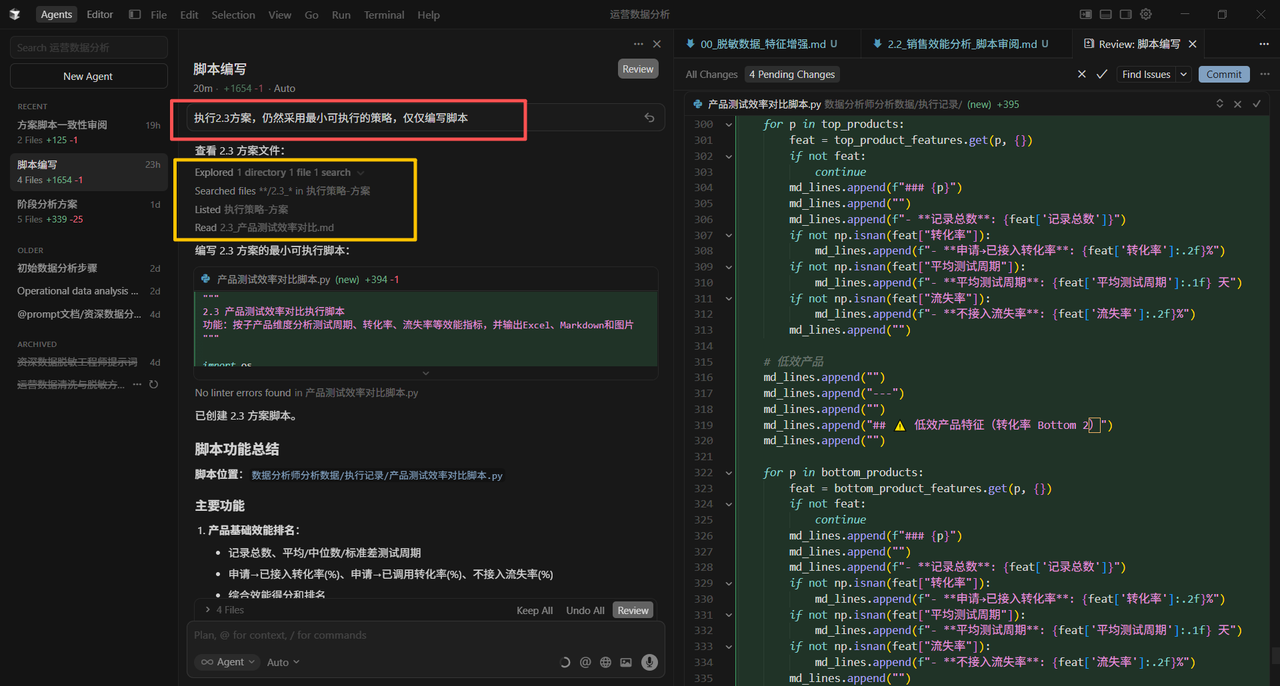Toggle the right side panel layout icon
The image size is (1280, 686).
point(1126,15)
